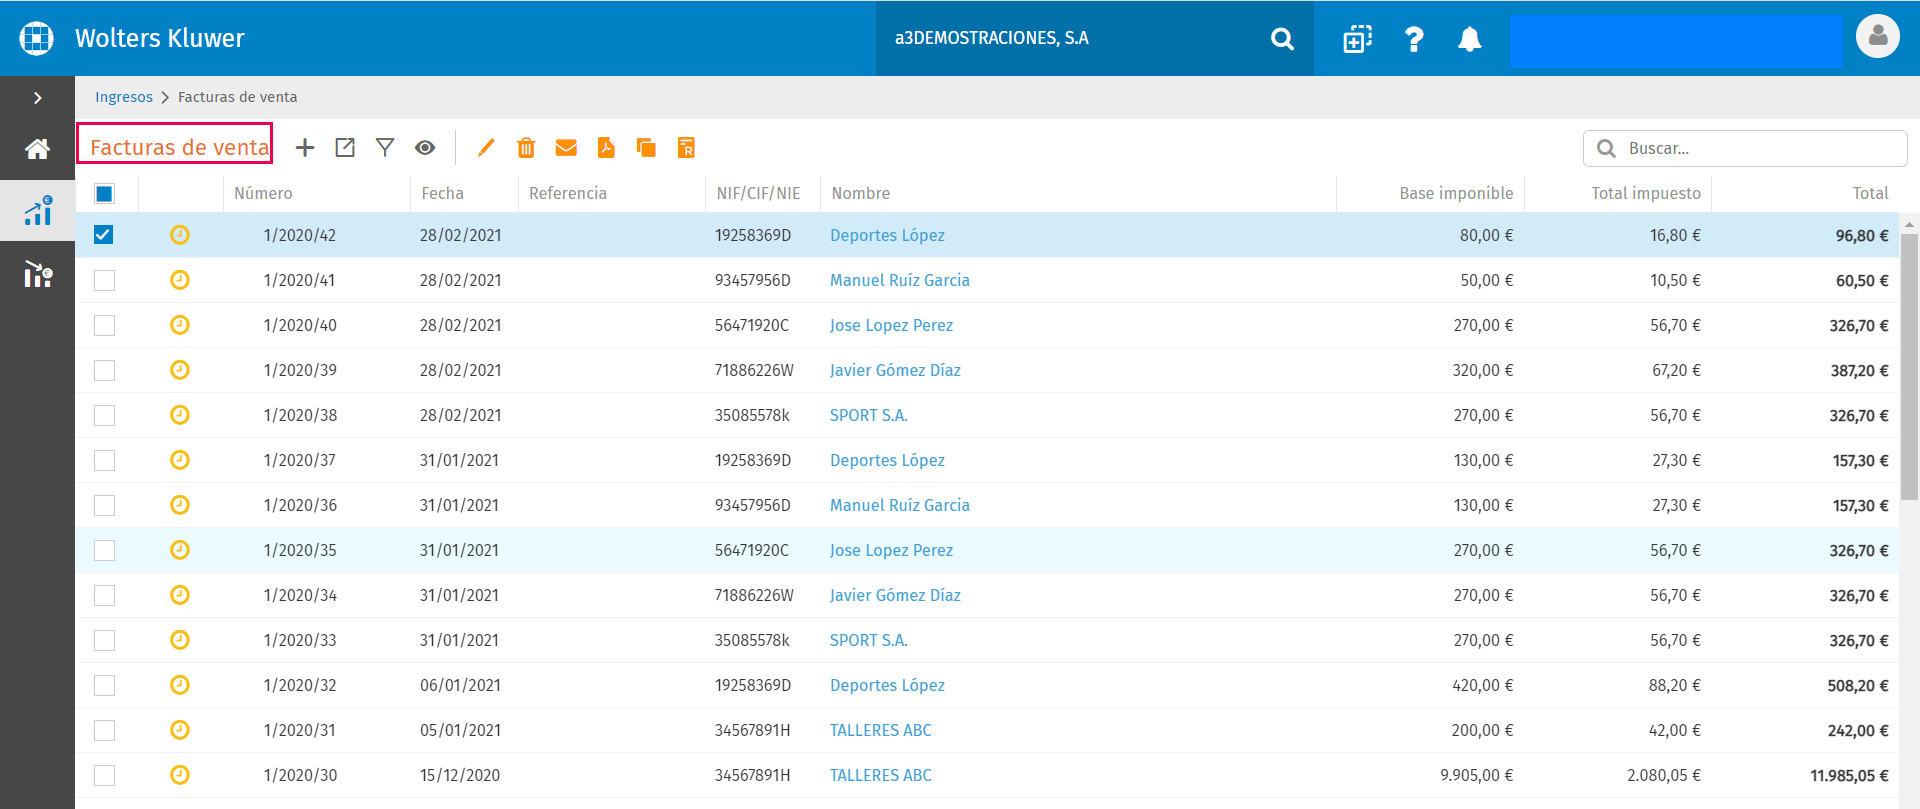This screenshot has height=809, width=1920.
Task: Open the user profile avatar menu
Action: coord(1877,37)
